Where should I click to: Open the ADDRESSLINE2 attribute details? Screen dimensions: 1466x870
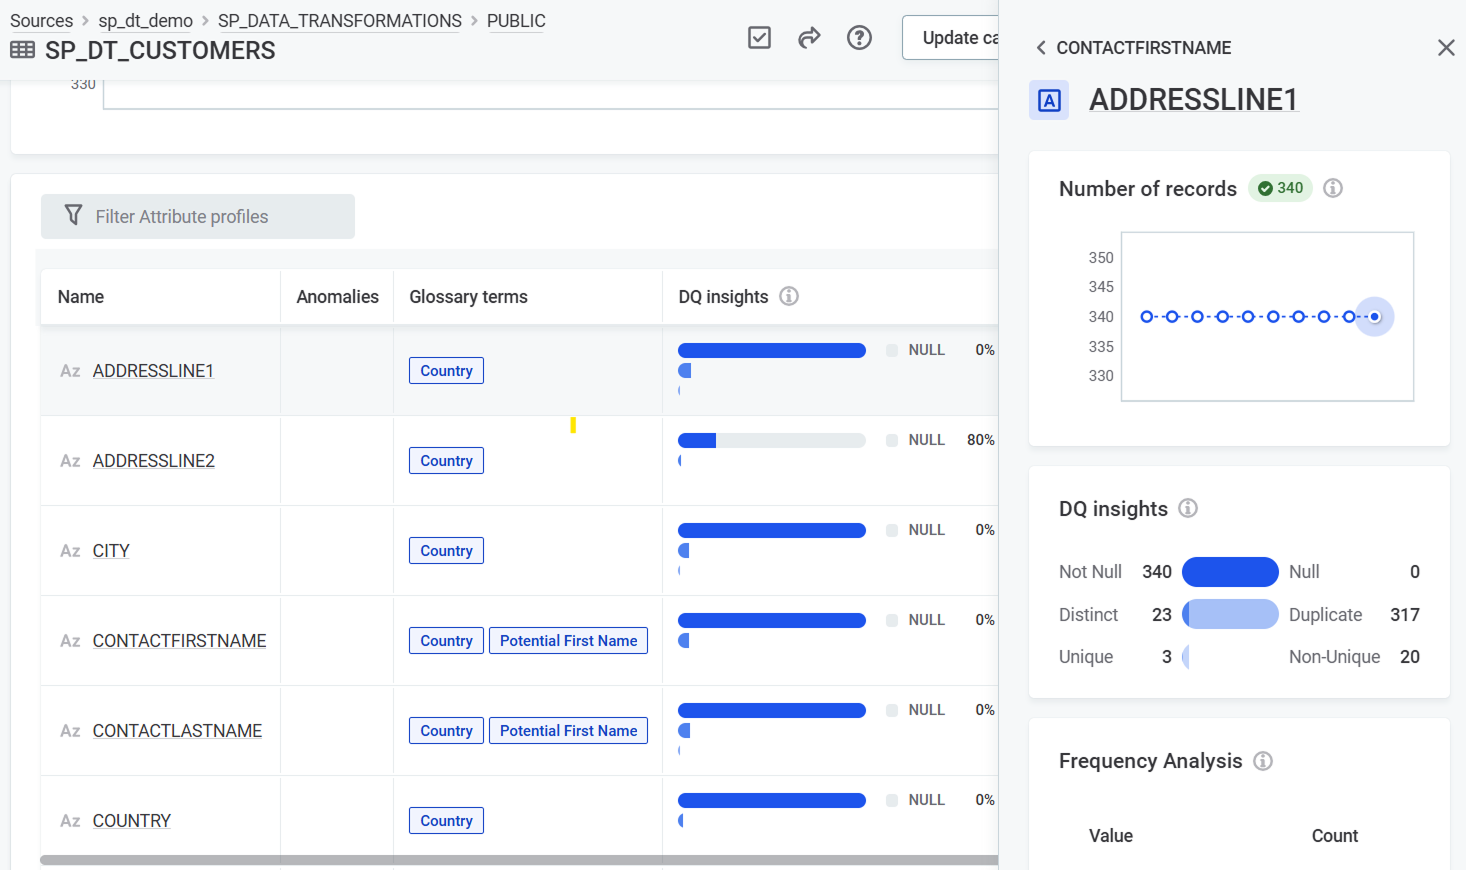(x=153, y=460)
